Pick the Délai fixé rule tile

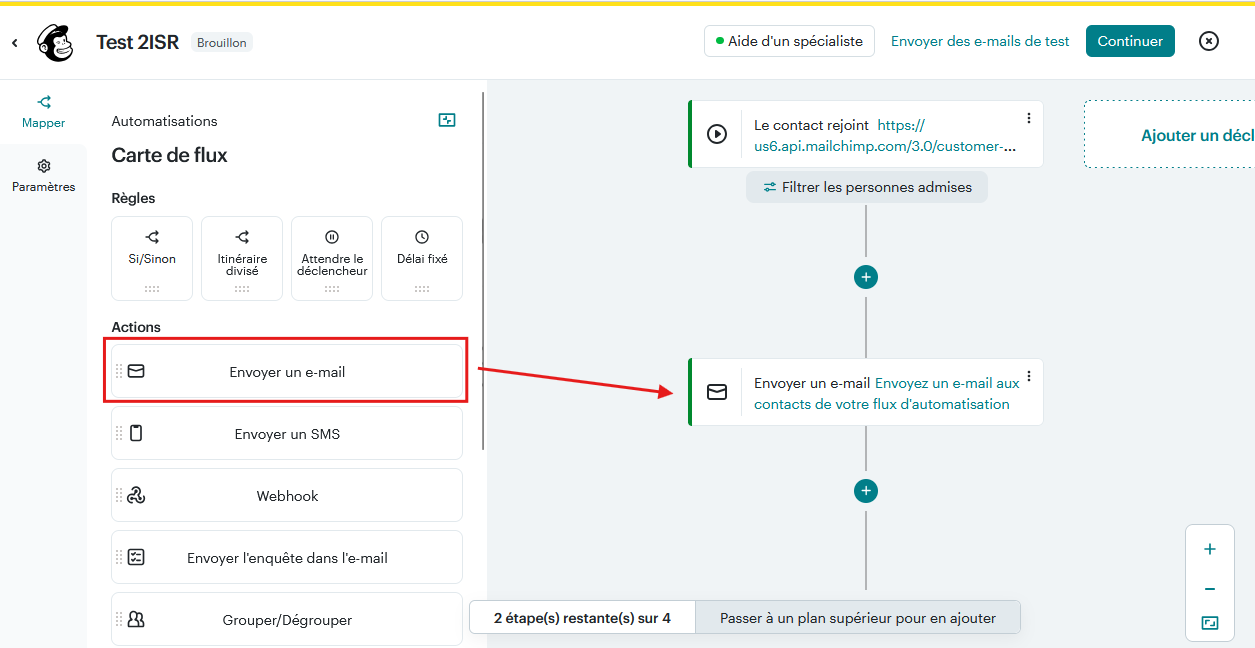pyautogui.click(x=422, y=257)
